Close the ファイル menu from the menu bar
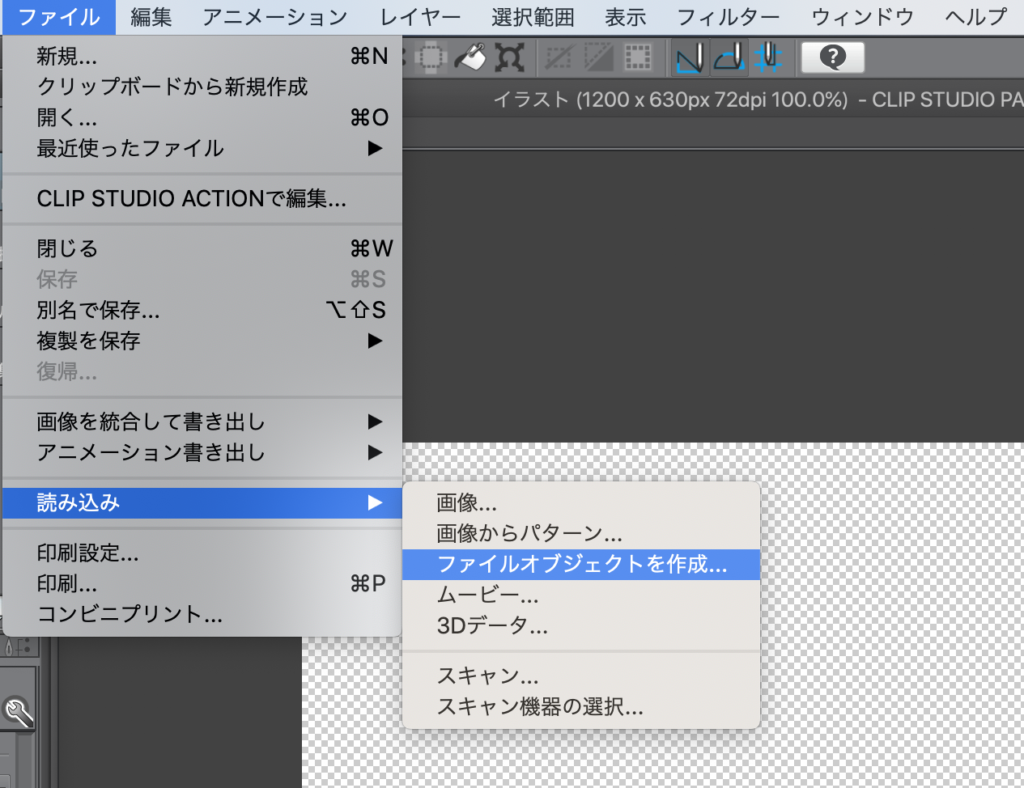The image size is (1024, 788). [x=59, y=17]
